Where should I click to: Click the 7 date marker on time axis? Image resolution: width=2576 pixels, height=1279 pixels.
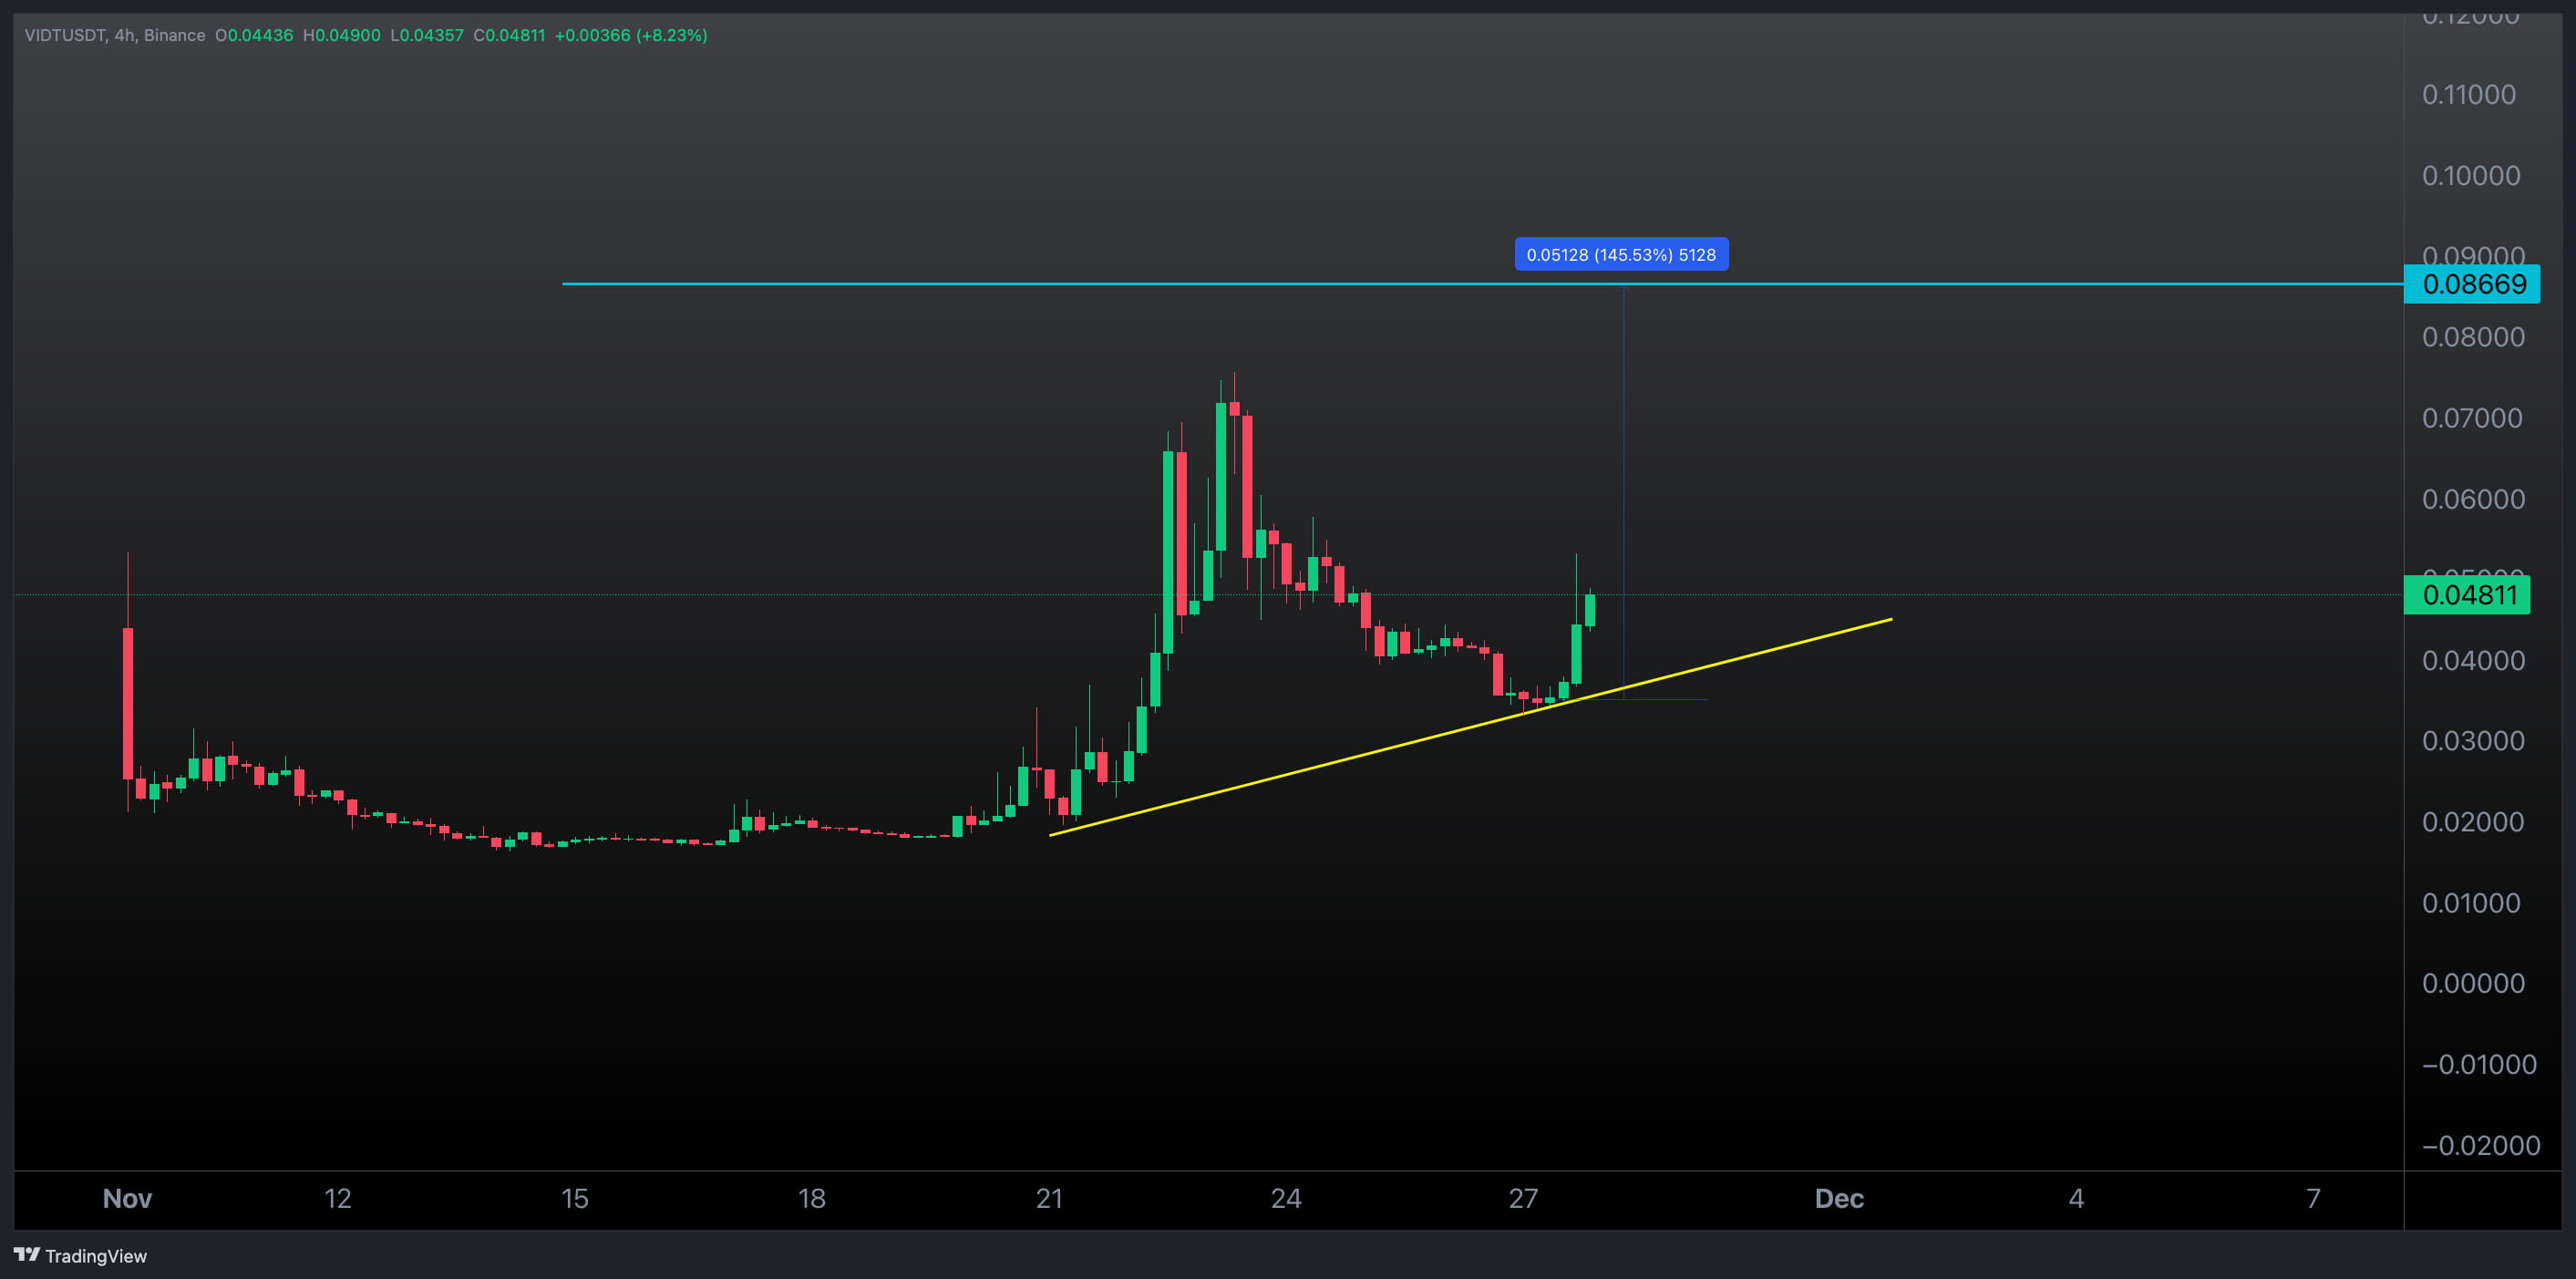pyautogui.click(x=2312, y=1198)
